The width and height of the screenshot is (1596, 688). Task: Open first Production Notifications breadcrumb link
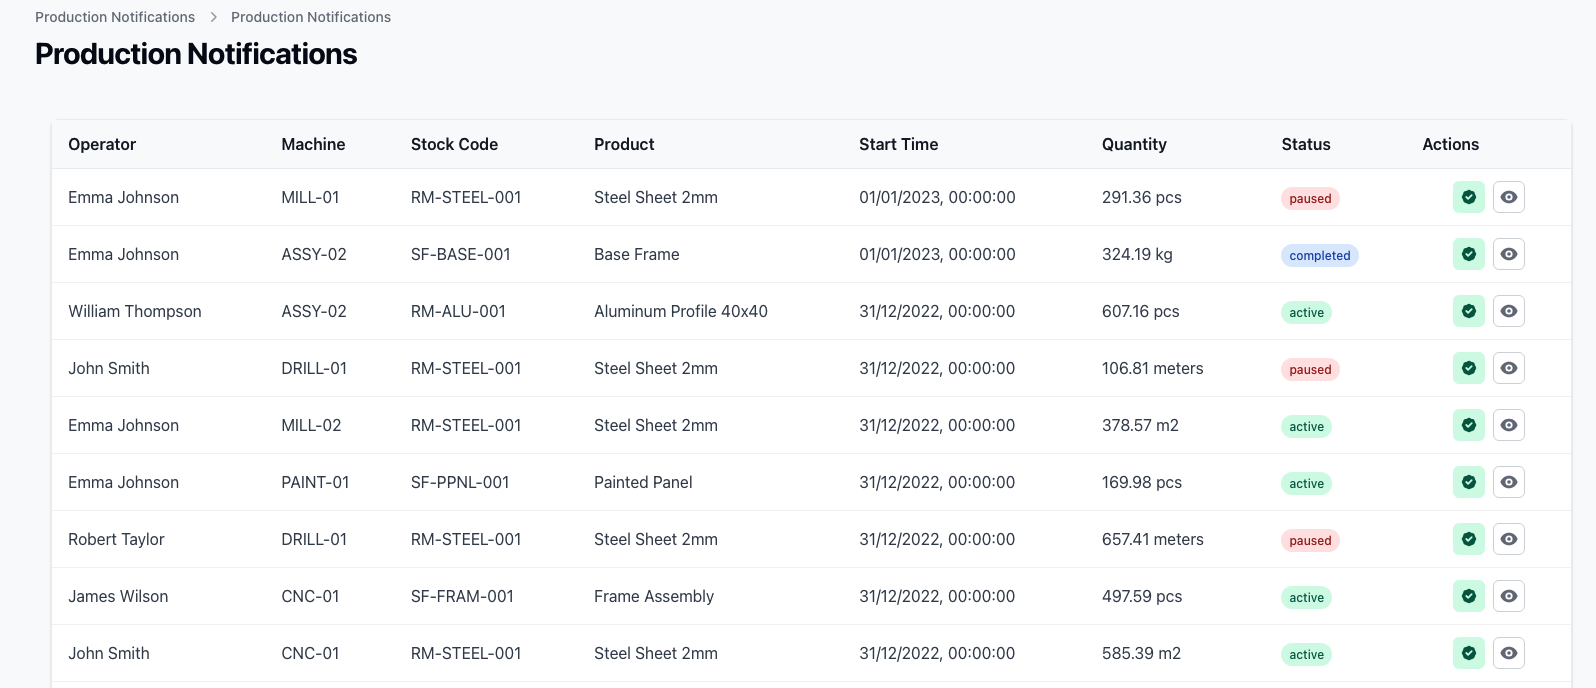(x=115, y=17)
